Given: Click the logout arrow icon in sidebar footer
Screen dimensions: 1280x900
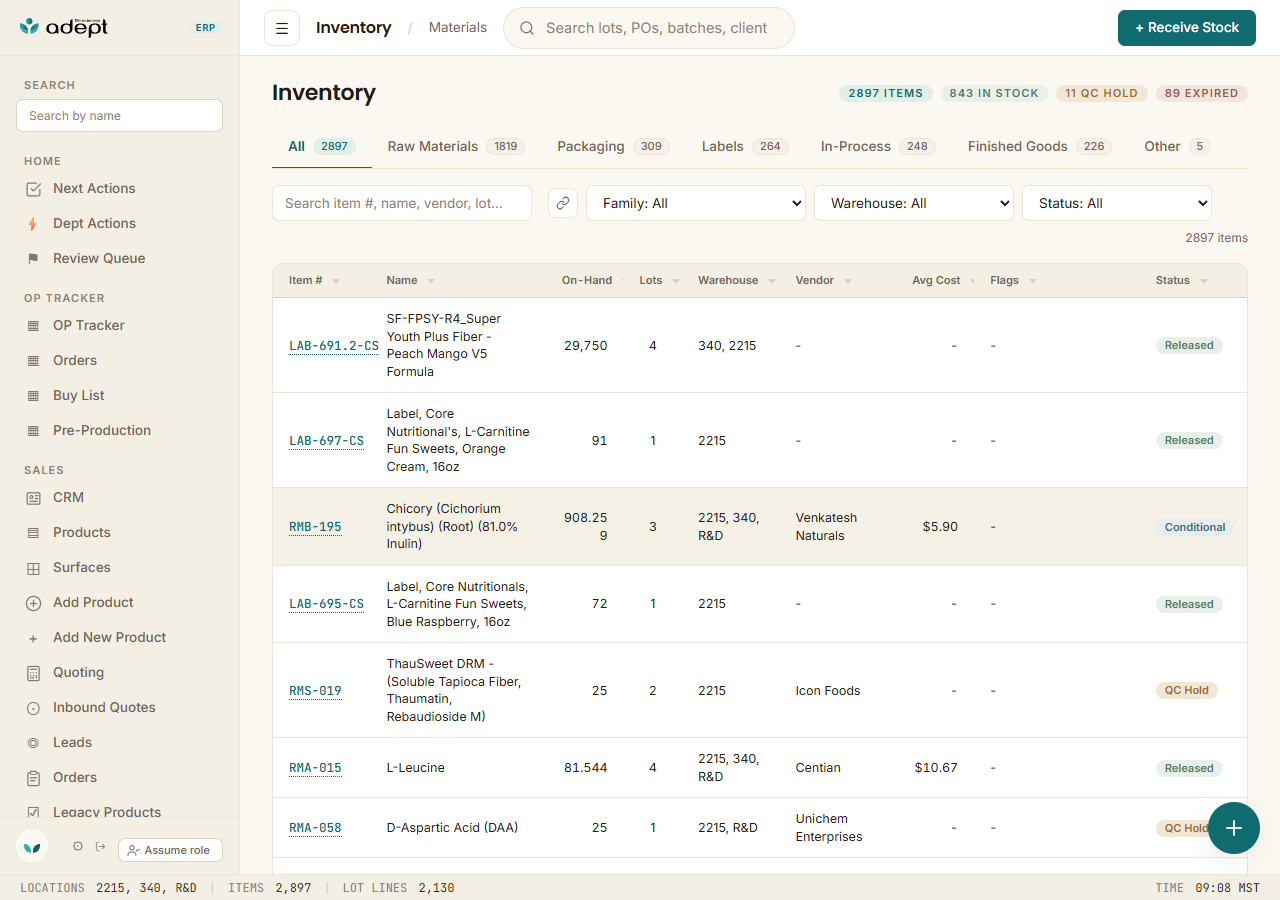Looking at the screenshot, I should click(101, 847).
